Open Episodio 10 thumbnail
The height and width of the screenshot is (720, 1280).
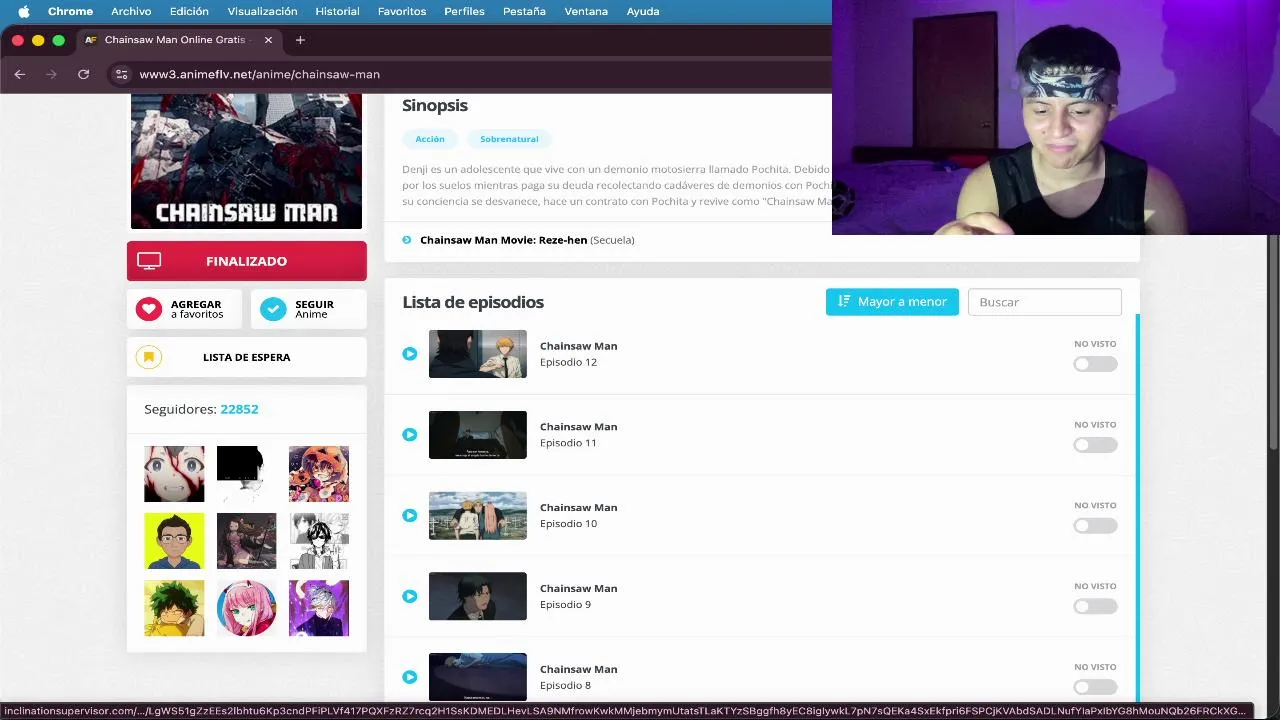click(x=478, y=516)
